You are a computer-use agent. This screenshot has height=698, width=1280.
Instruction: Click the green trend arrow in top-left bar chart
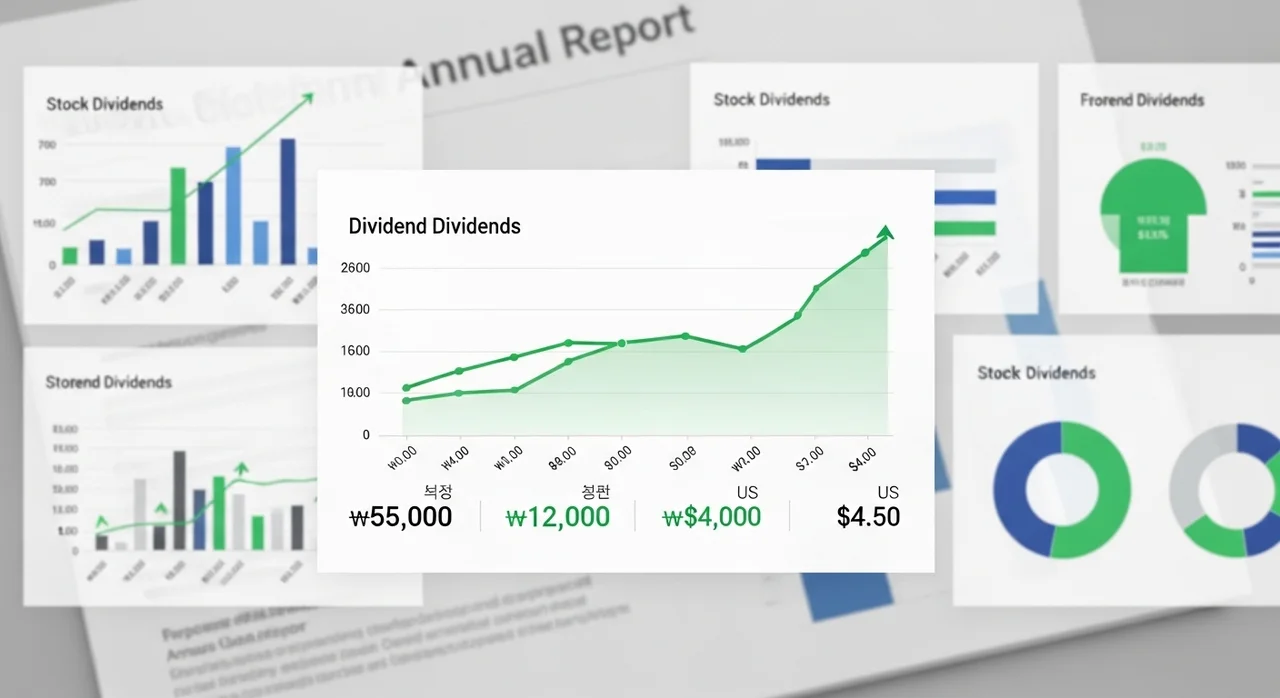pyautogui.click(x=305, y=98)
